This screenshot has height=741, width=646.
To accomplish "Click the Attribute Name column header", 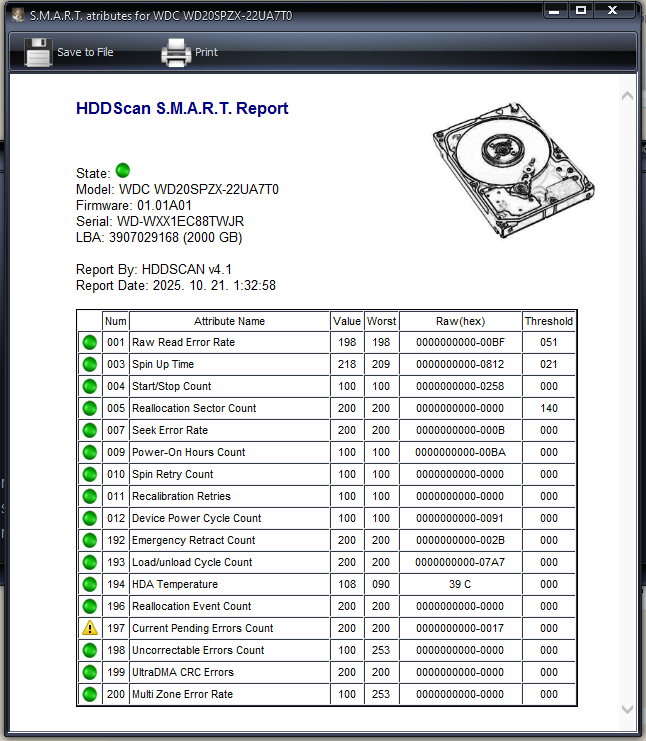I will [x=229, y=321].
